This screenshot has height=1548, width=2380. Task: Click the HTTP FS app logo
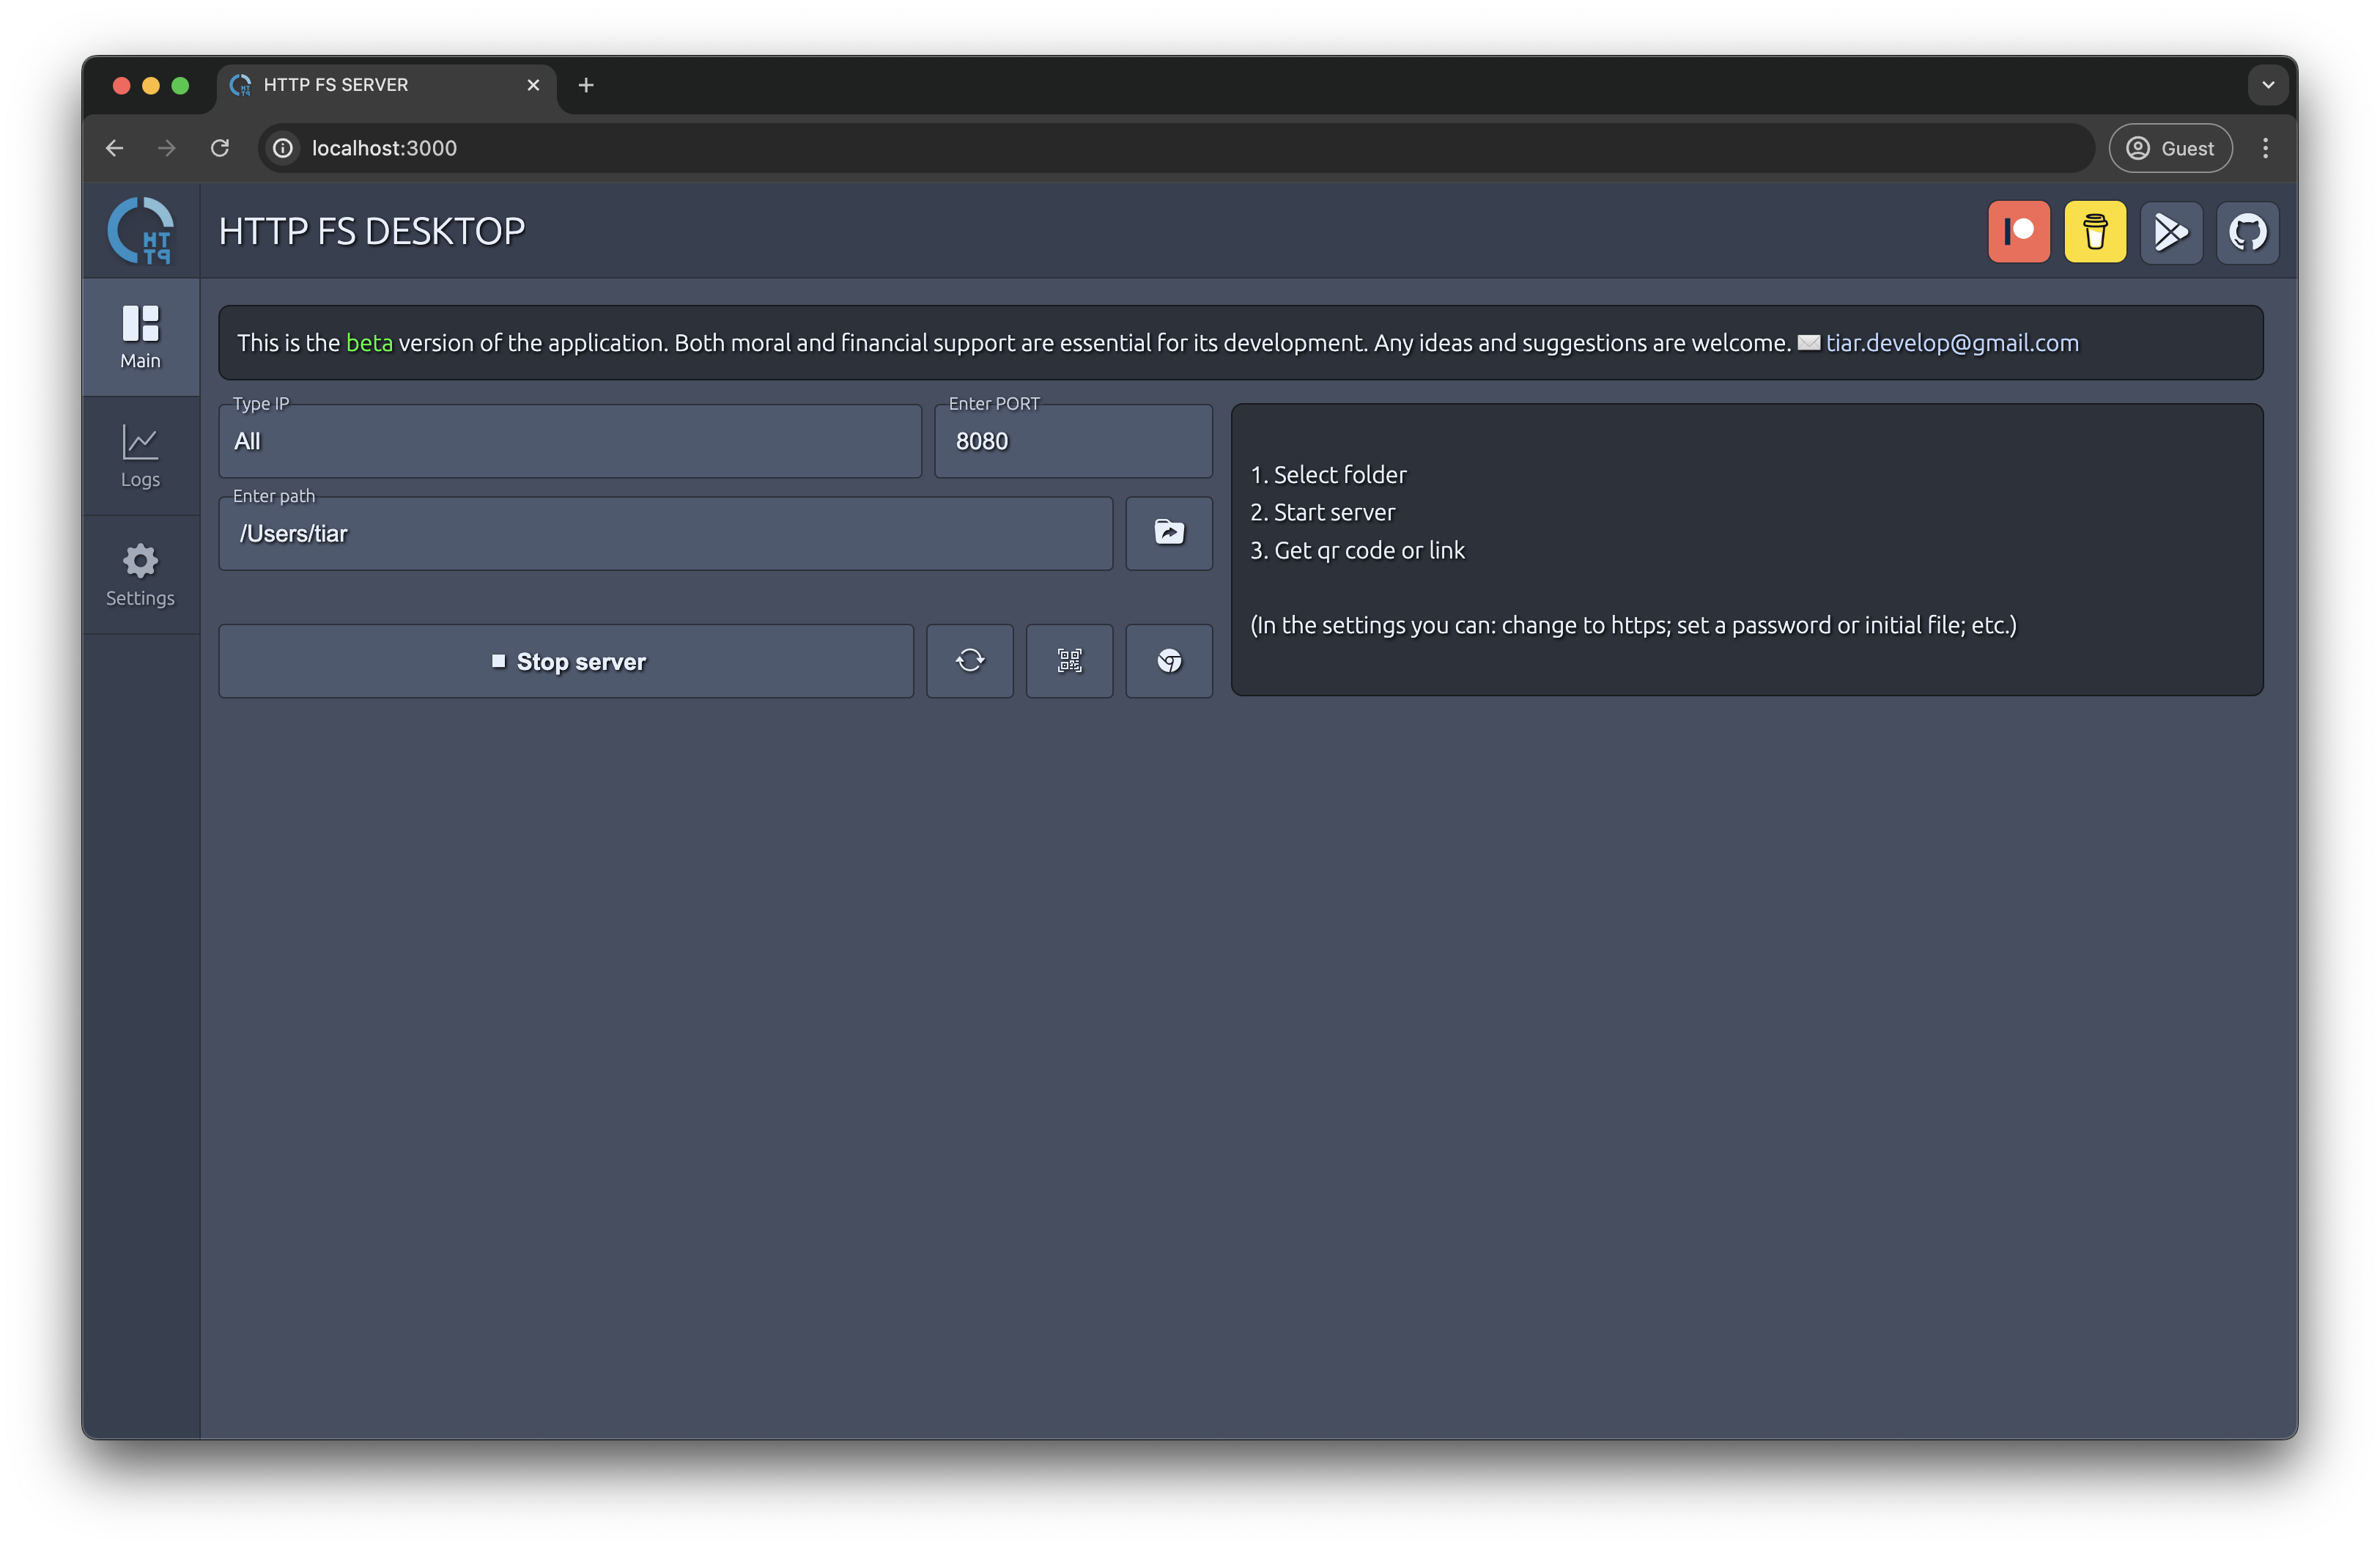pyautogui.click(x=141, y=231)
